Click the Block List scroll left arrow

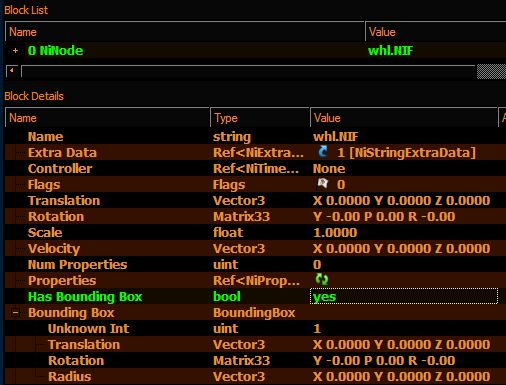[12, 71]
